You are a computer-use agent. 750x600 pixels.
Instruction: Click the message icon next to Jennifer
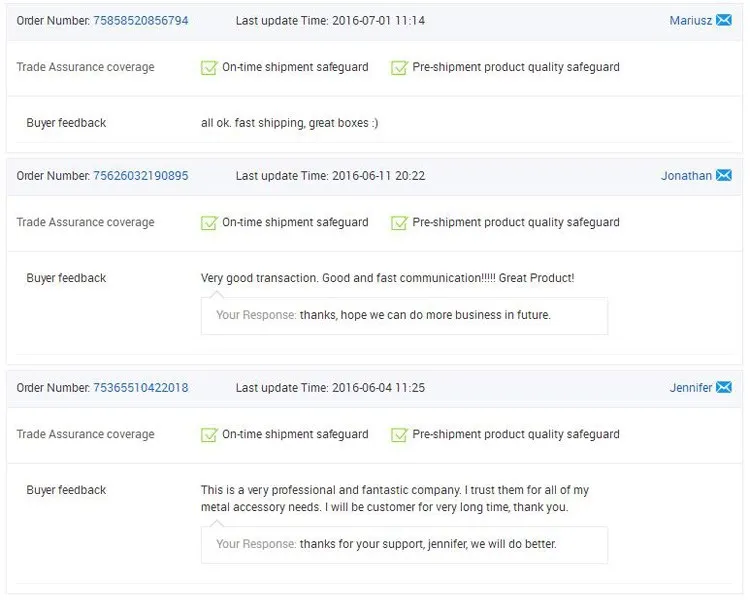tap(724, 388)
